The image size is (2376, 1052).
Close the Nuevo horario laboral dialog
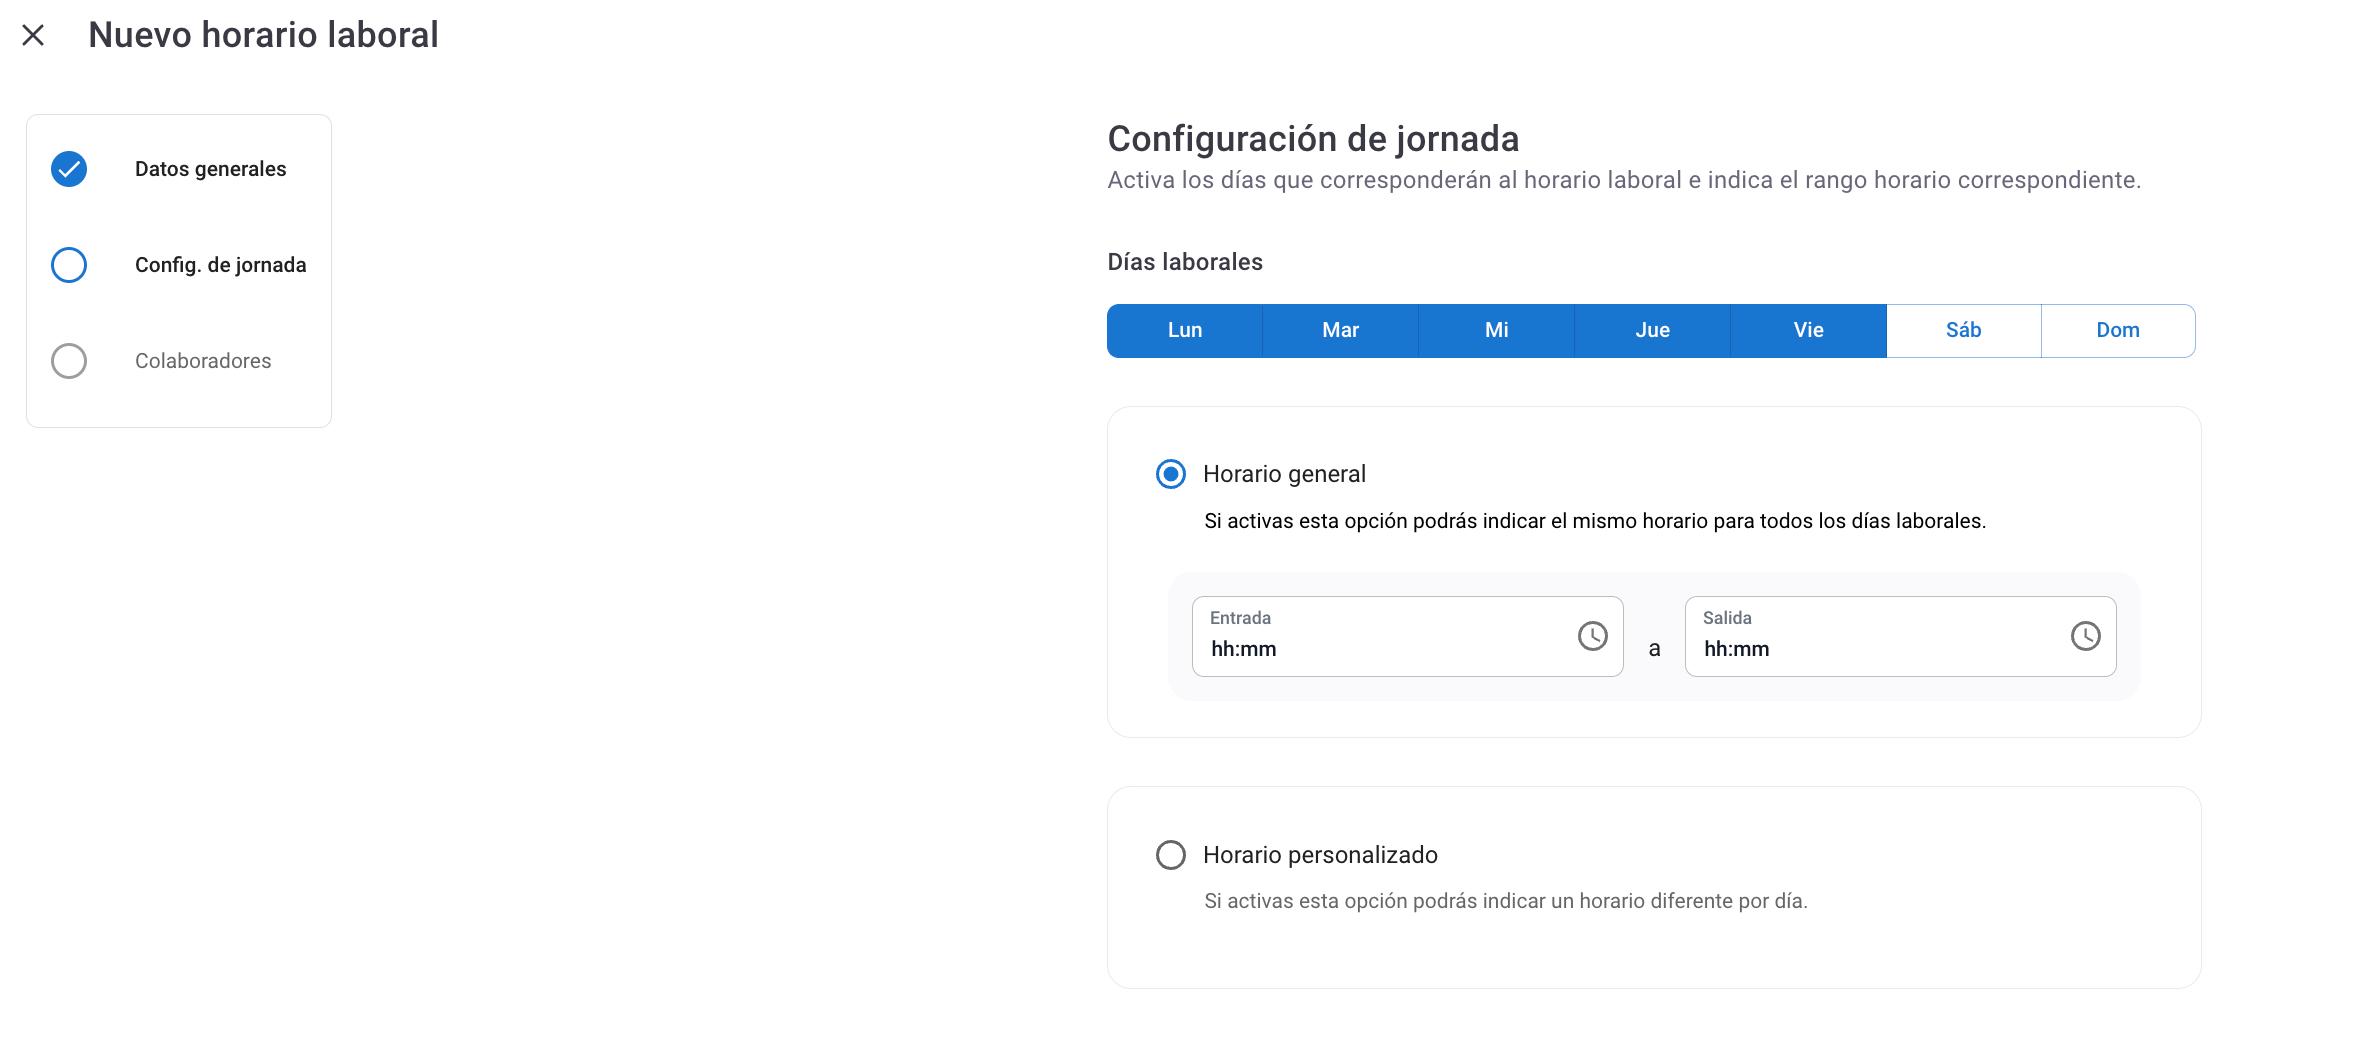33,36
